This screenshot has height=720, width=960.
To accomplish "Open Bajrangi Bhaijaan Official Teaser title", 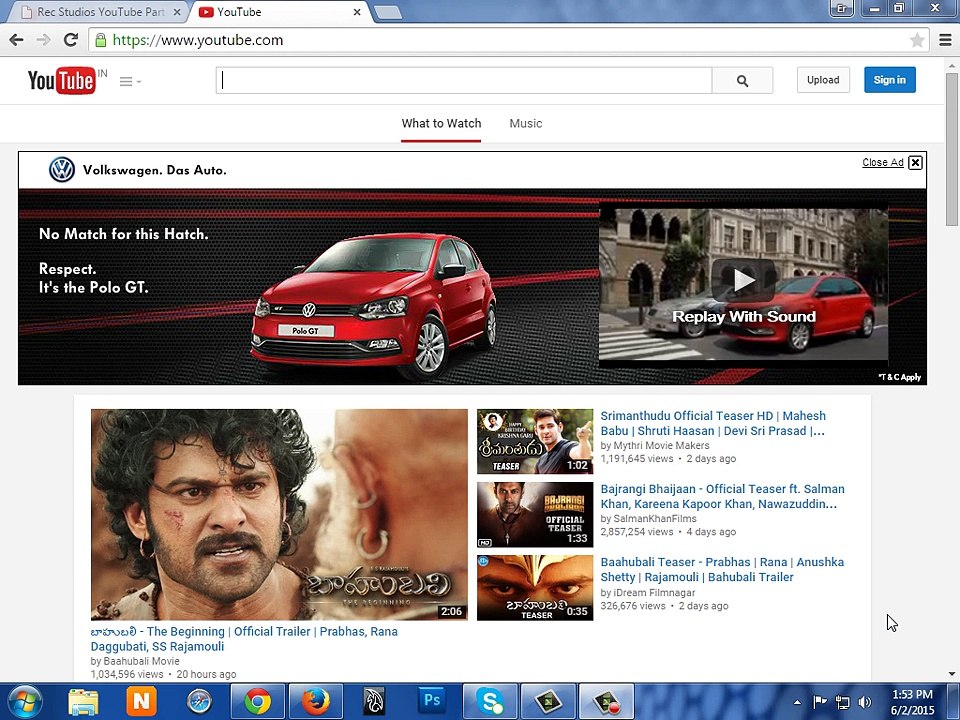I will pos(722,497).
